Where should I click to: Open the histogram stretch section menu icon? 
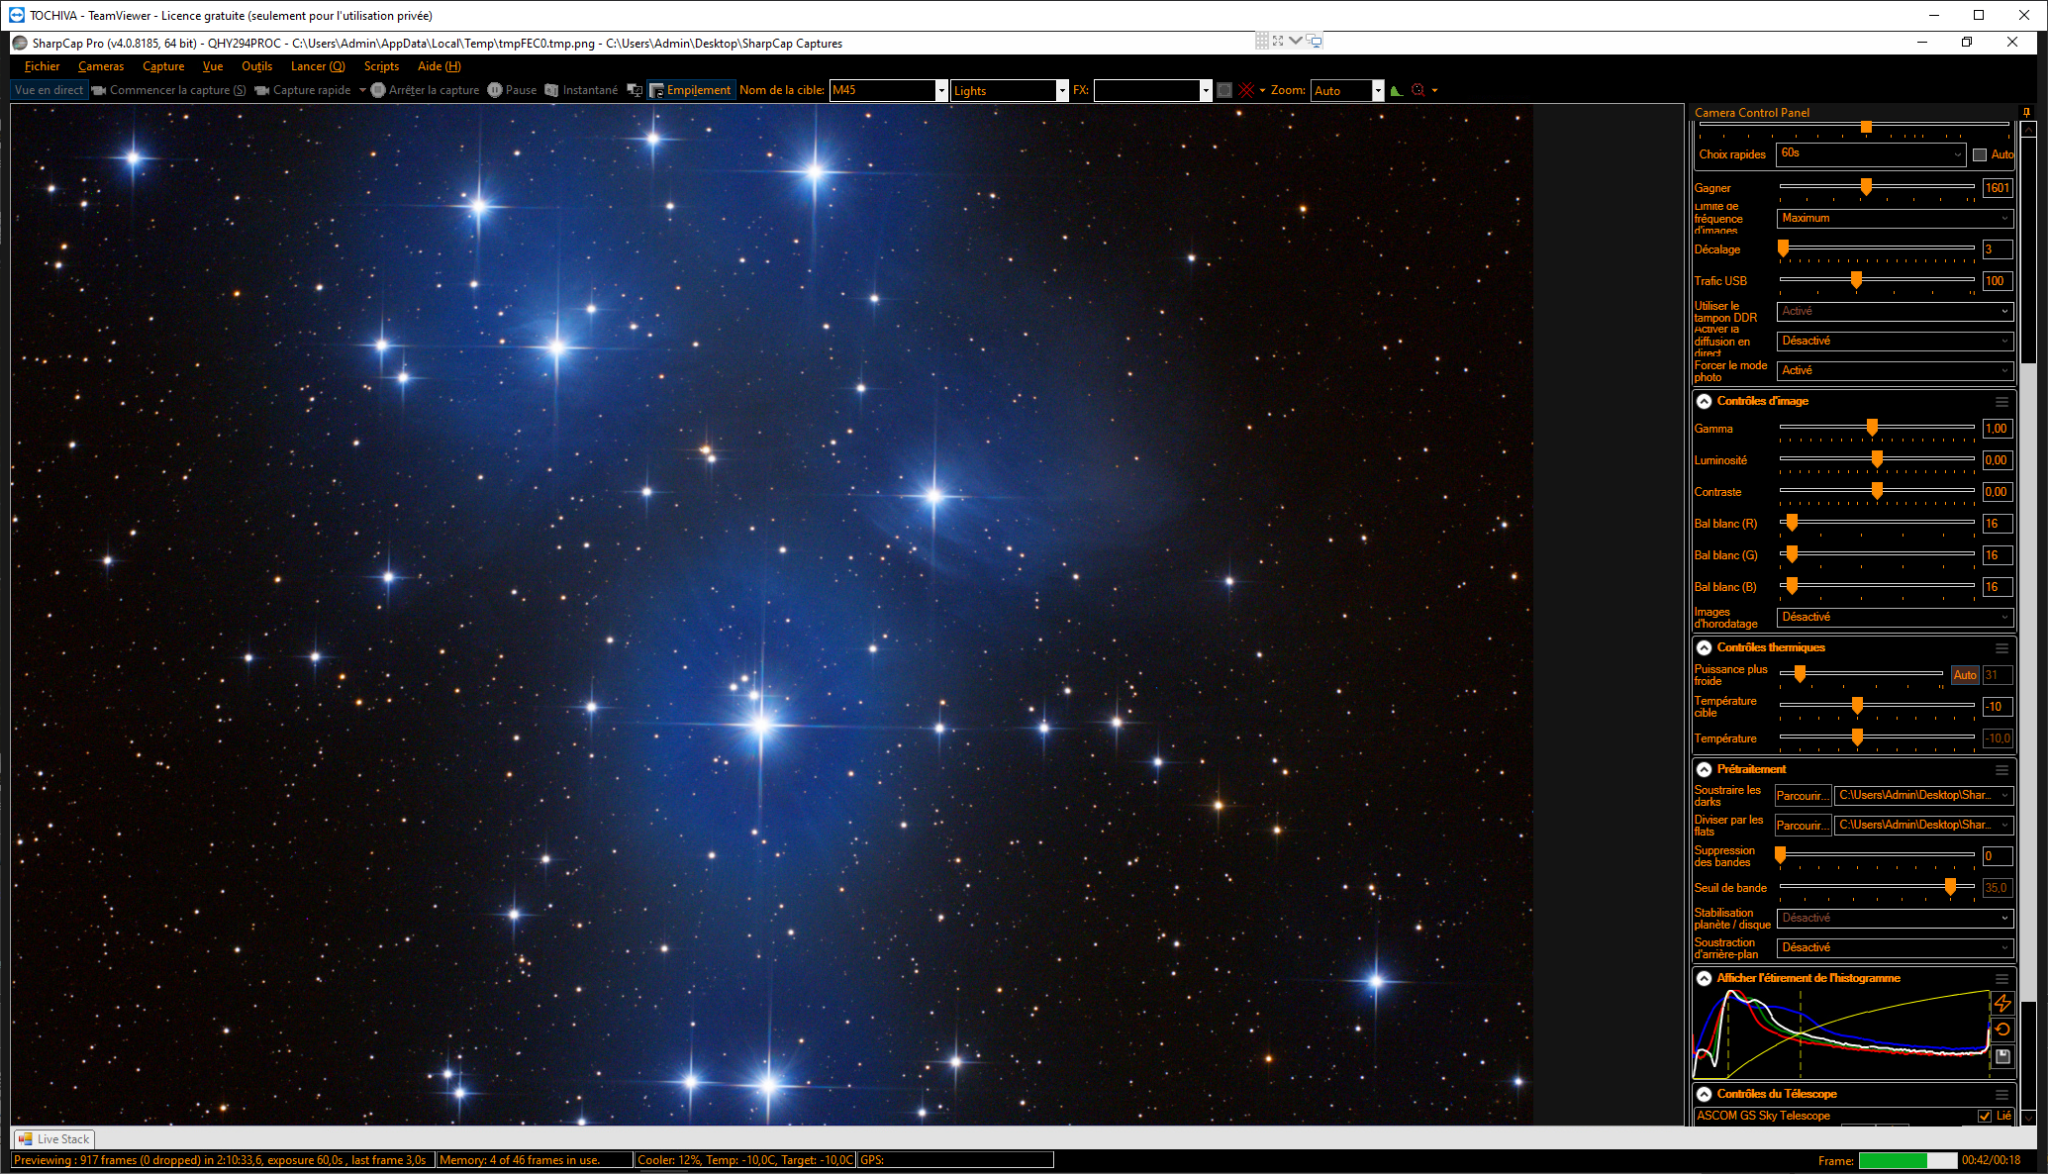tap(2002, 979)
